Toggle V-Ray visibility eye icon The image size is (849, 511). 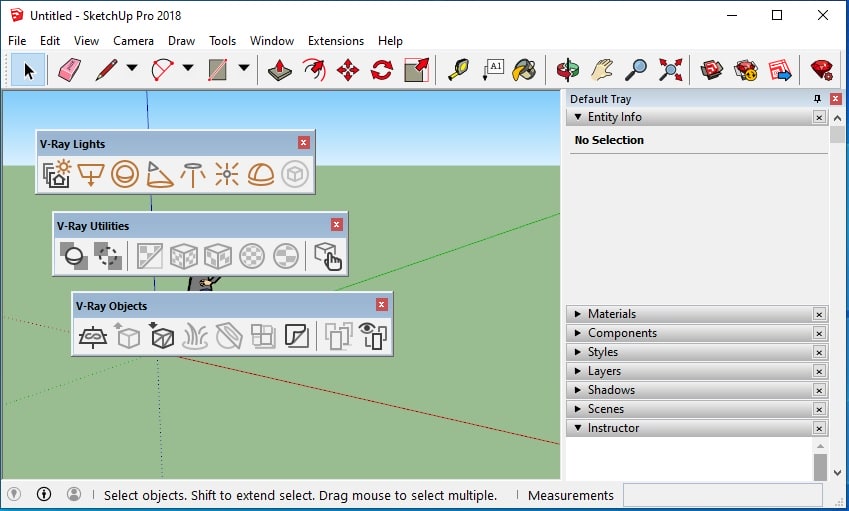[x=373, y=336]
